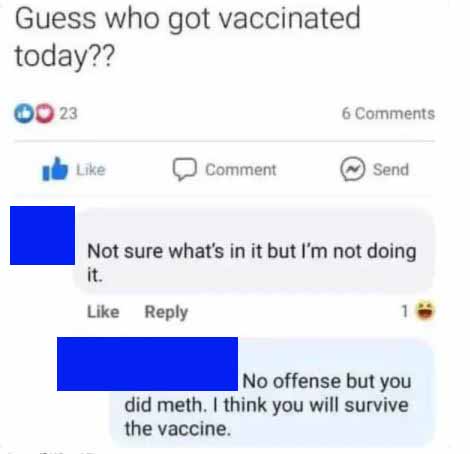Open the redacted replier name block

pos(147,364)
